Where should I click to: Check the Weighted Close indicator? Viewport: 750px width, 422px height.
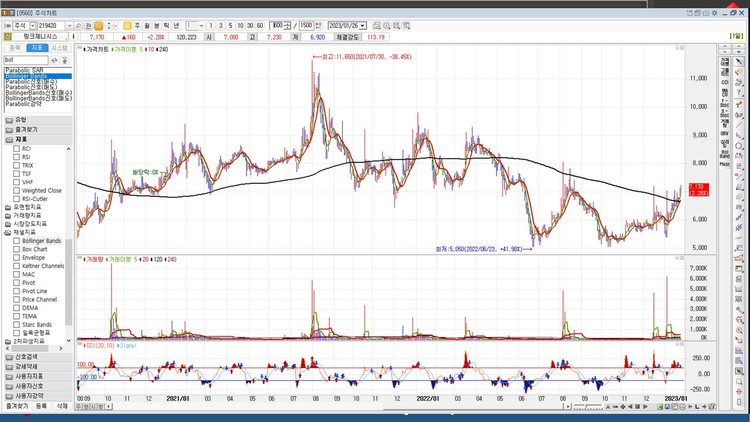click(x=16, y=190)
